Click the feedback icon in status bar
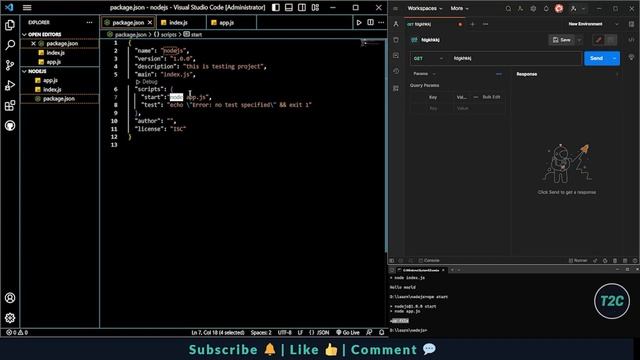 click(369, 332)
